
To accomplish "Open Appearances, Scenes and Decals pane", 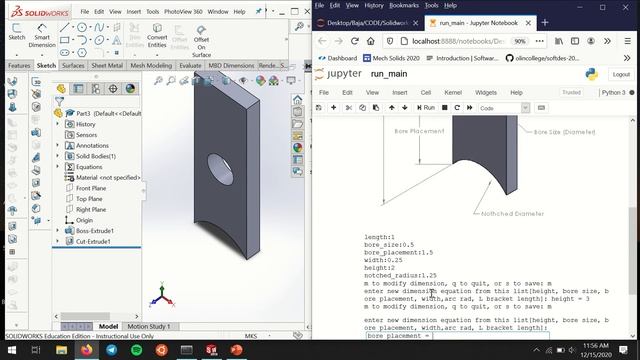I will tap(298, 147).
